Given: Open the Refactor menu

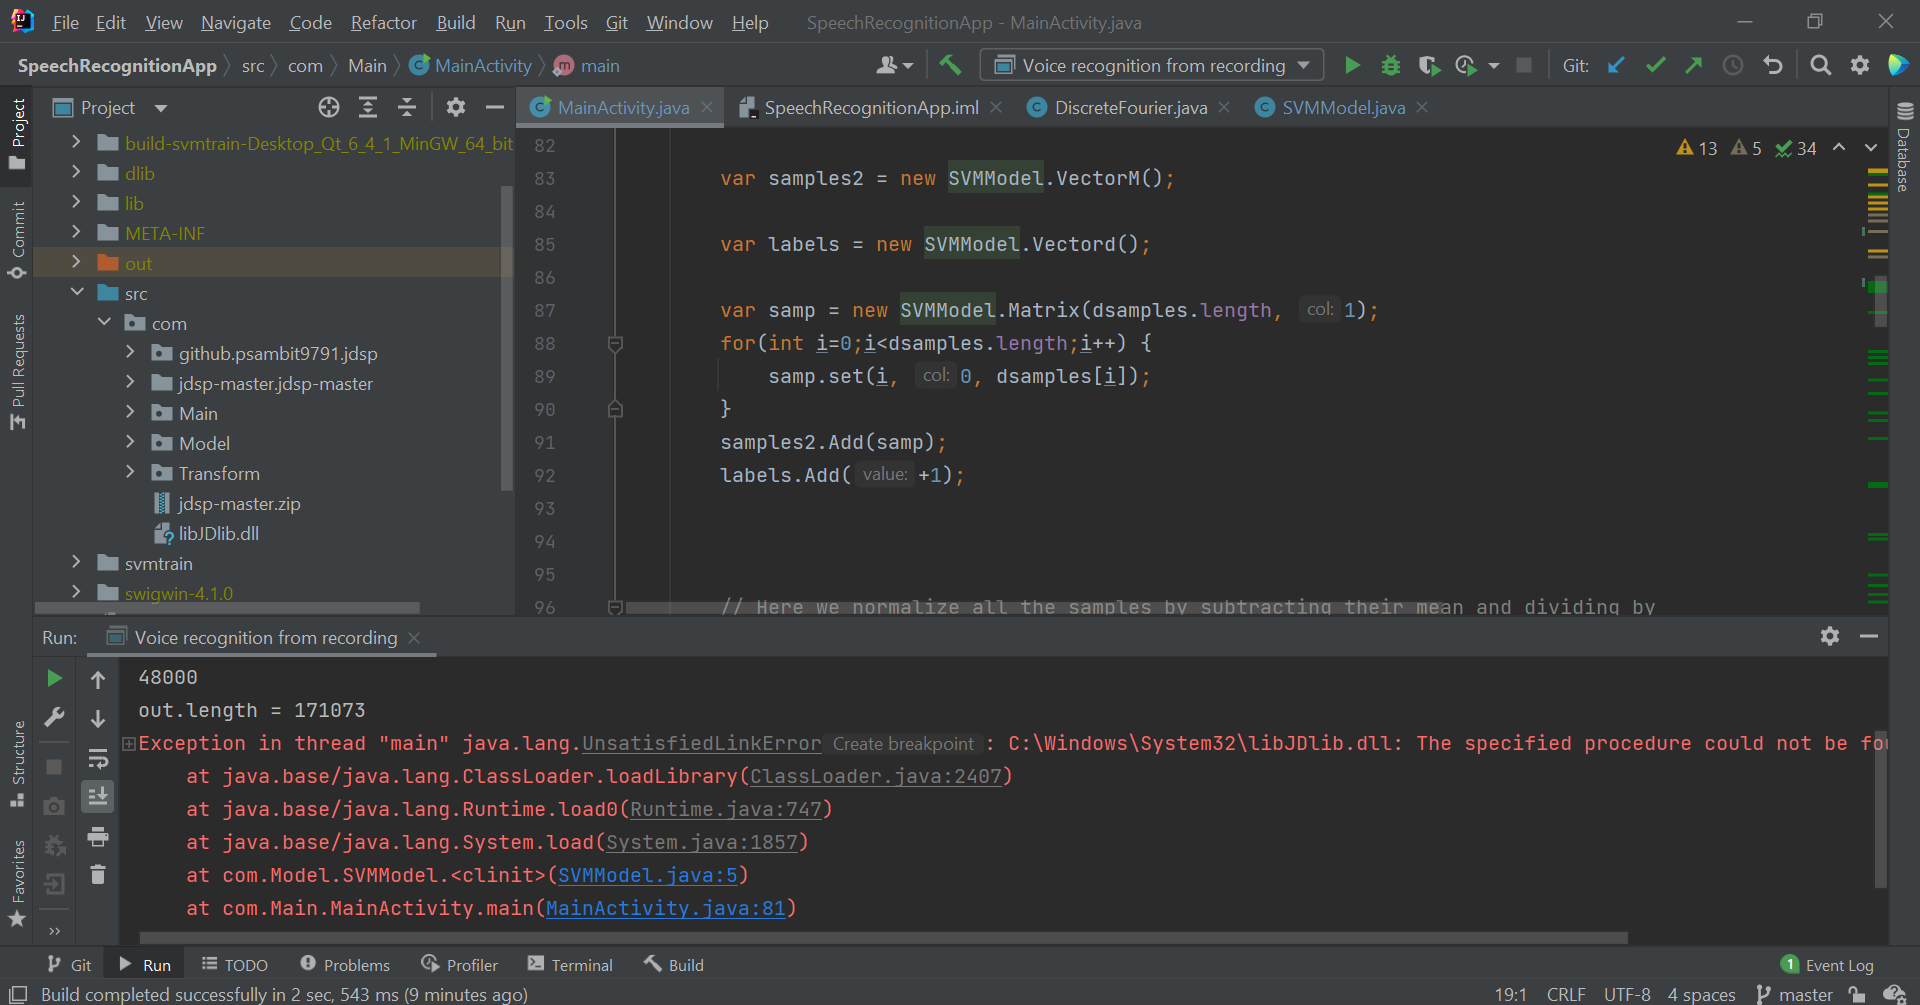Looking at the screenshot, I should tap(383, 22).
